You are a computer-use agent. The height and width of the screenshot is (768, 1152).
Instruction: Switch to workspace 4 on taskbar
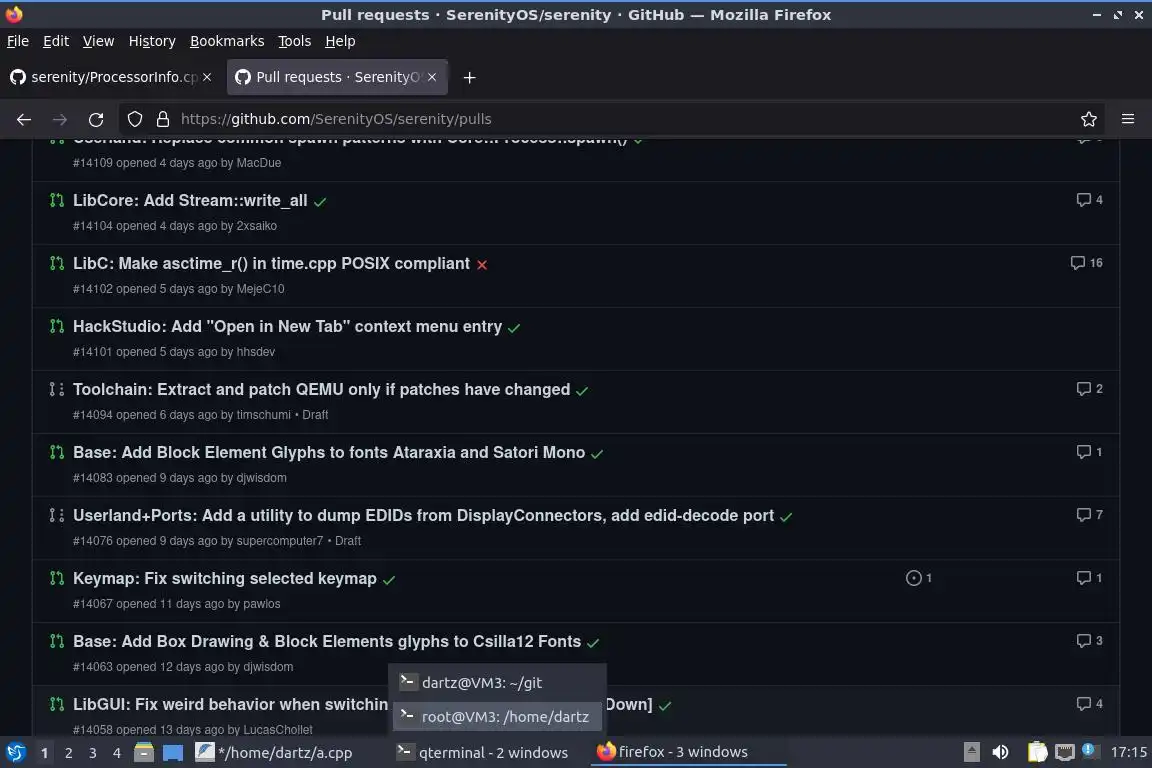(117, 753)
